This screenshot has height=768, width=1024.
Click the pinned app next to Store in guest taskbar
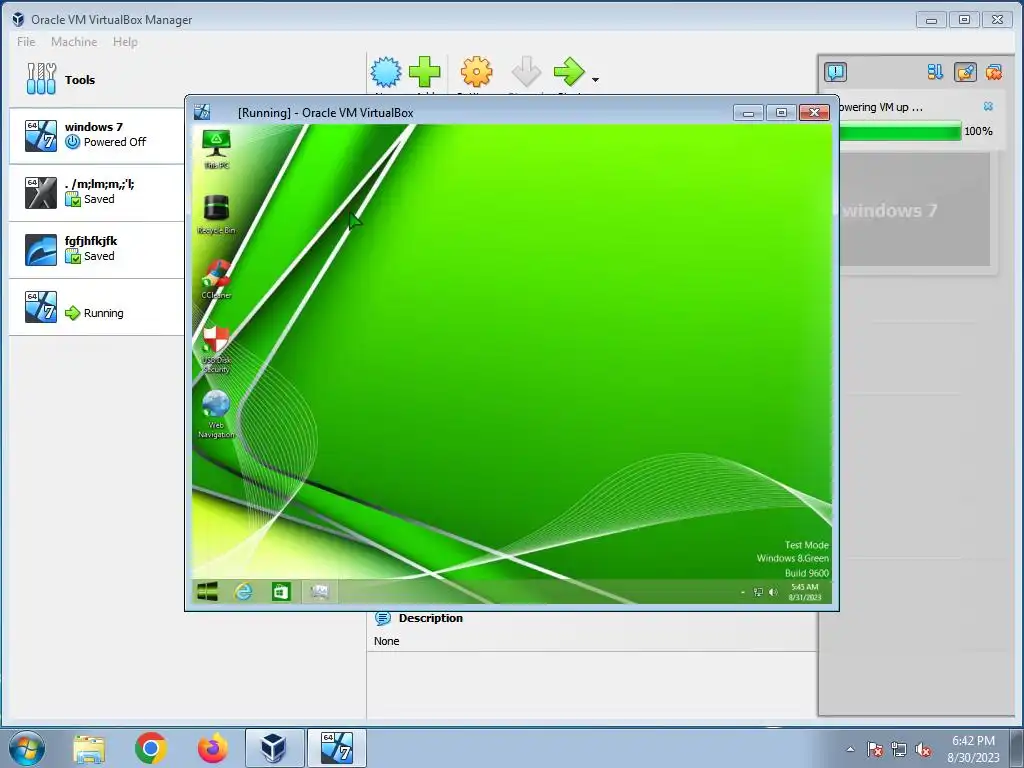(319, 592)
